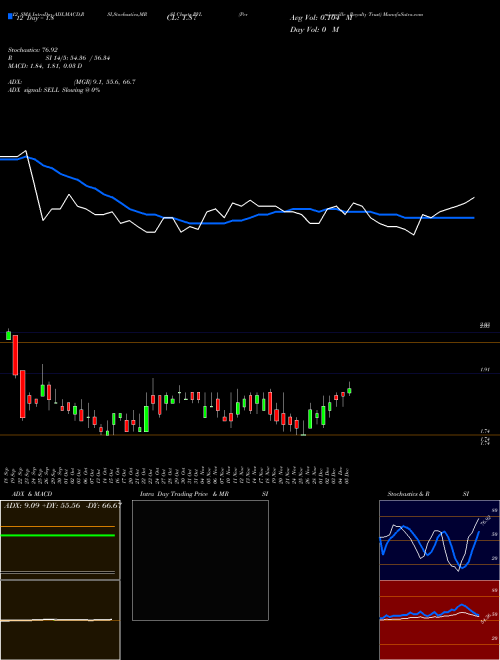Click the 'Intra Day Trading Price & MR SI' title
This screenshot has height=660, width=500.
(204, 494)
